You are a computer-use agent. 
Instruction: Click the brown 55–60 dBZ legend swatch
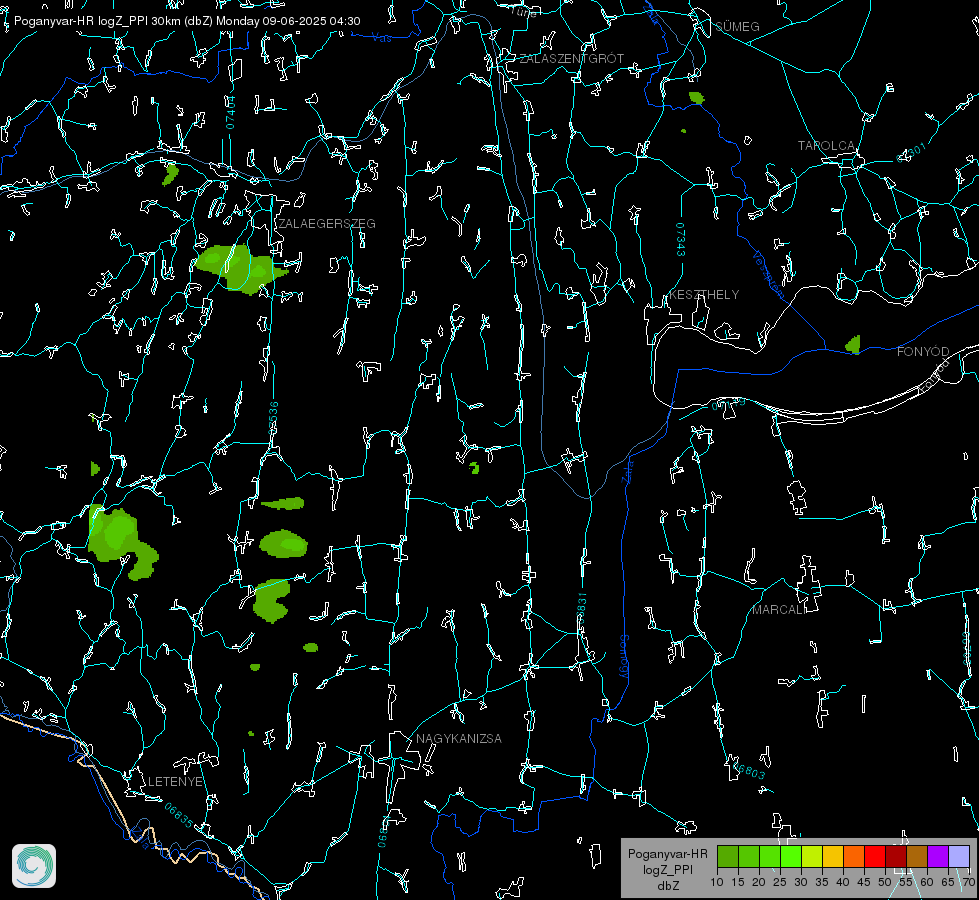point(917,856)
